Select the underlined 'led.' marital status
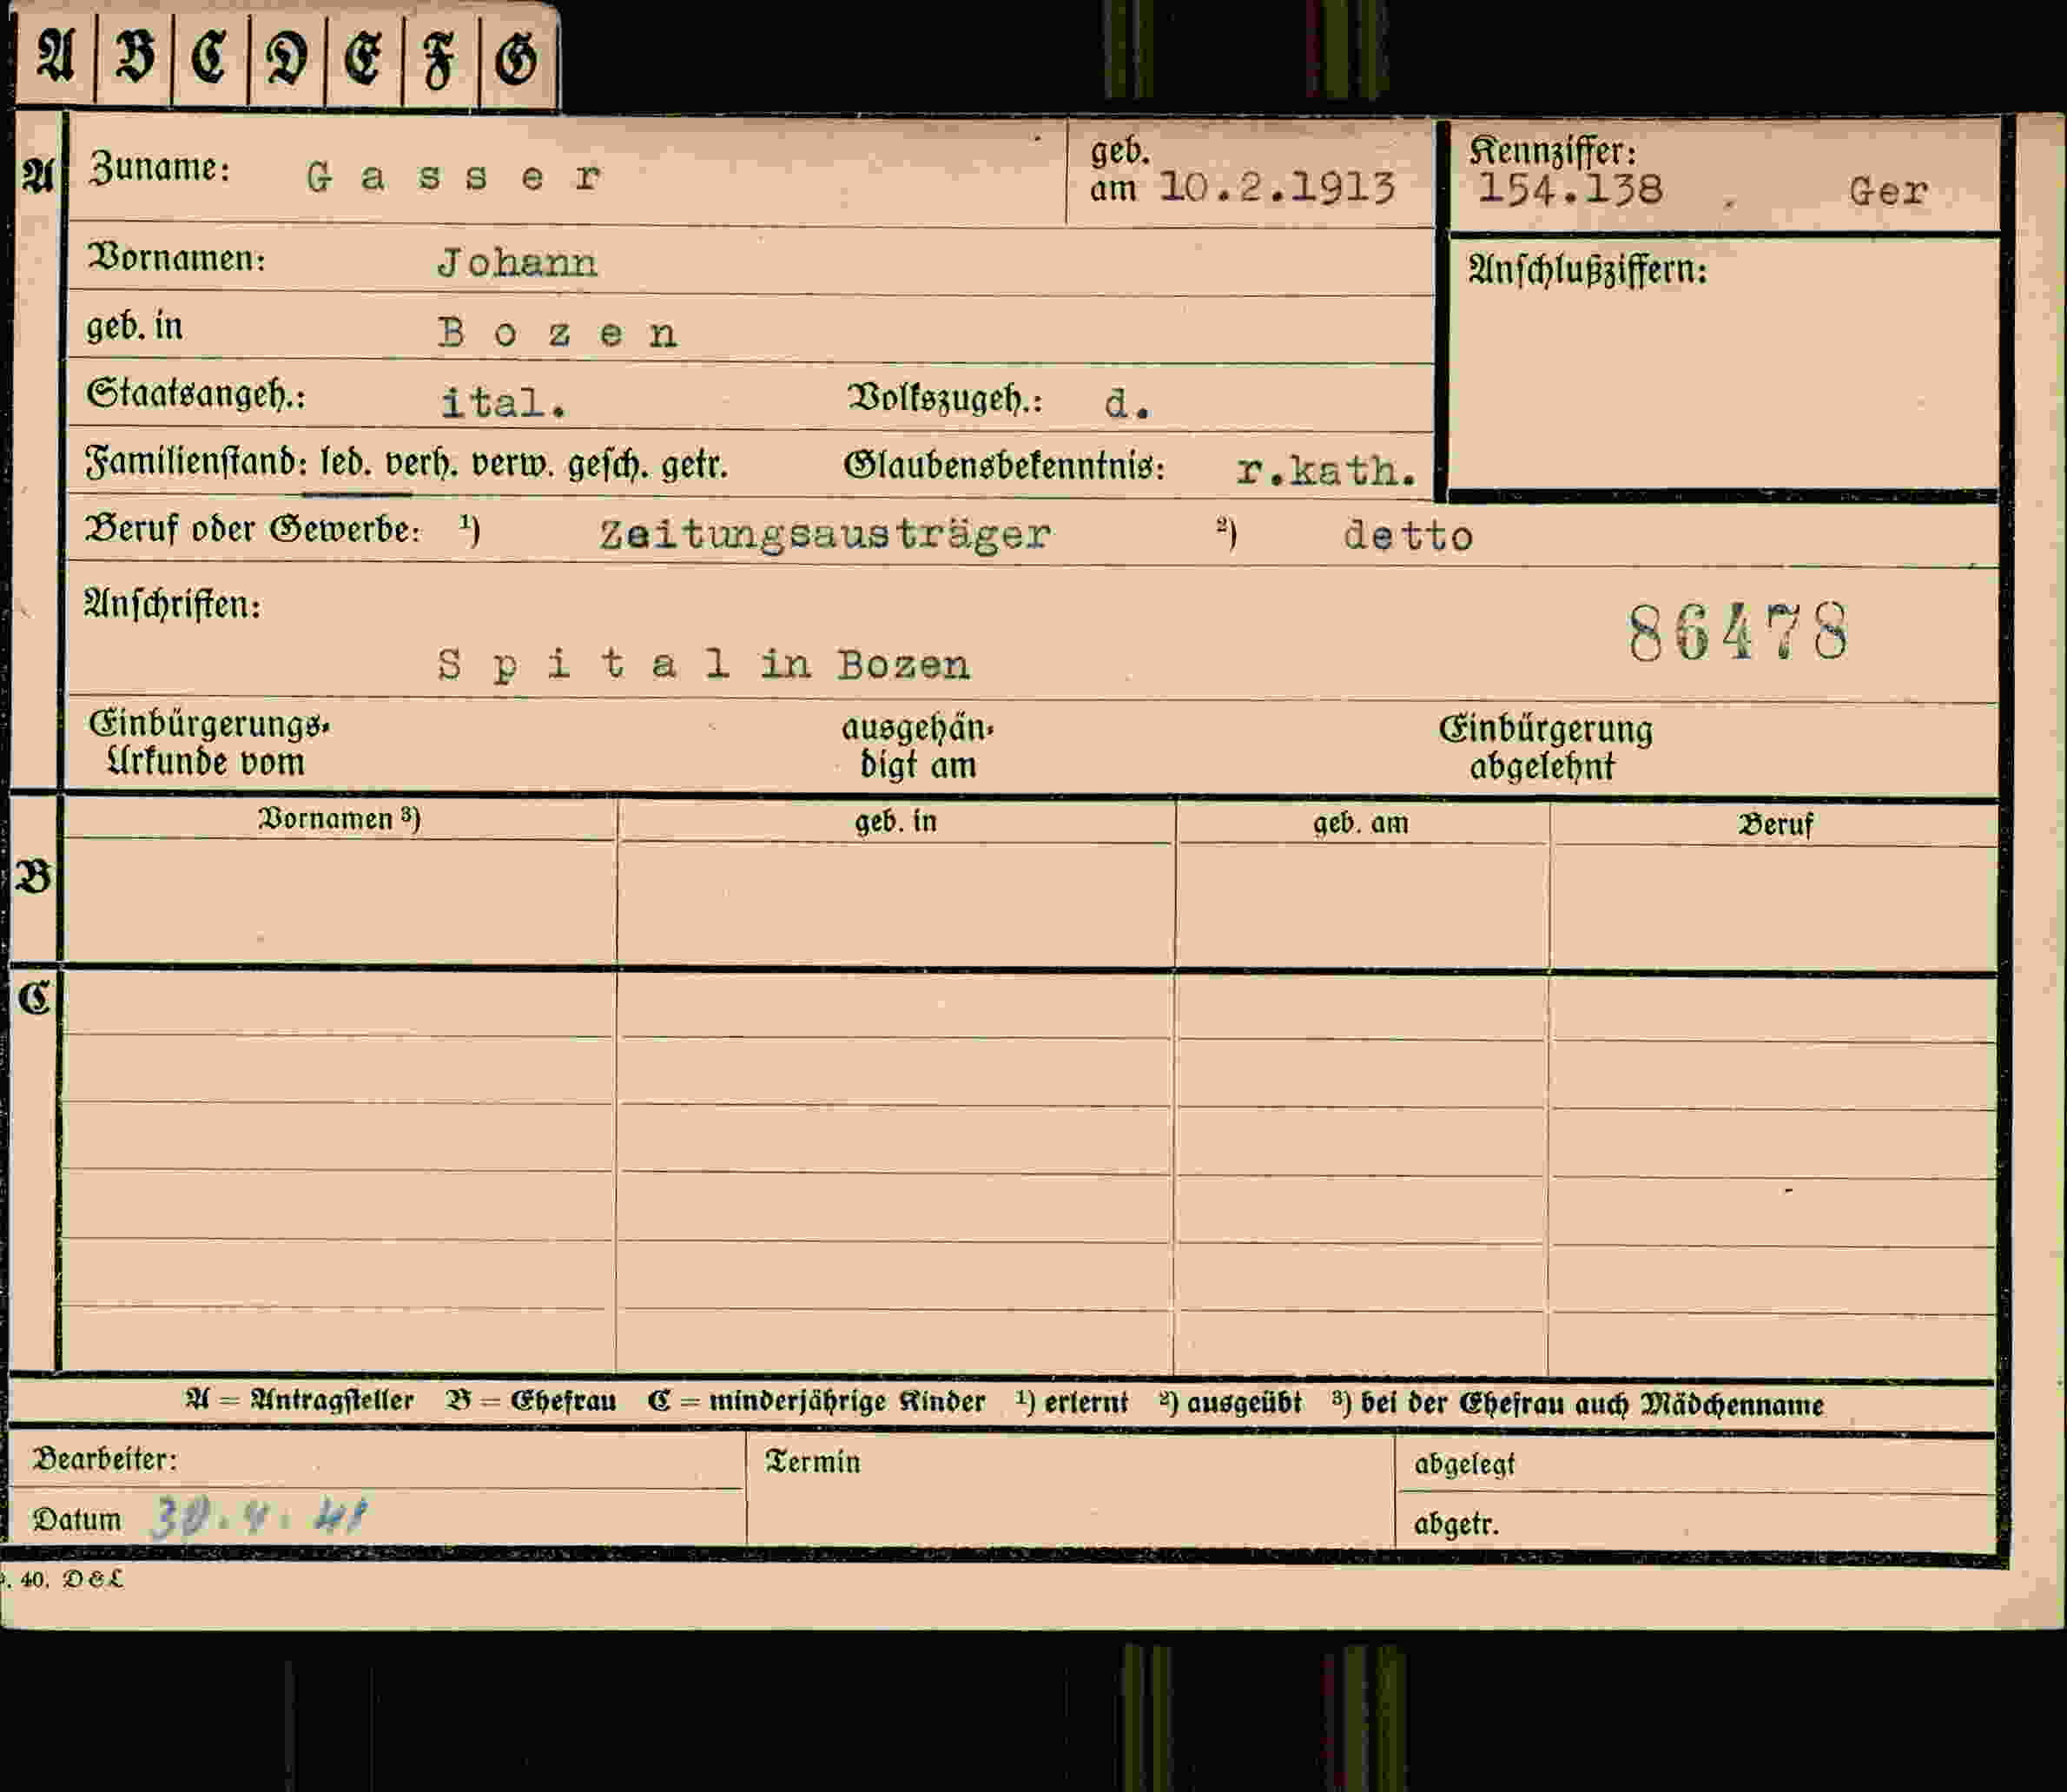 (x=346, y=464)
